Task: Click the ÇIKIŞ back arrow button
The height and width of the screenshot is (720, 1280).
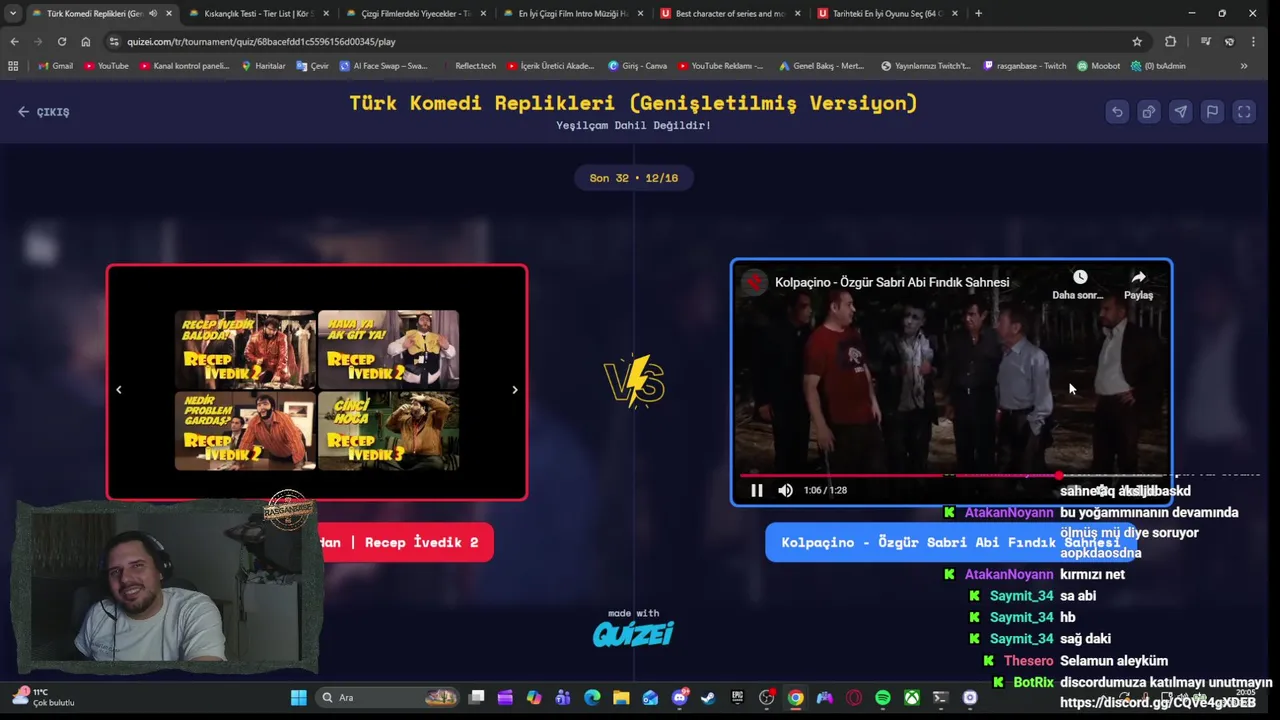Action: 43,112
